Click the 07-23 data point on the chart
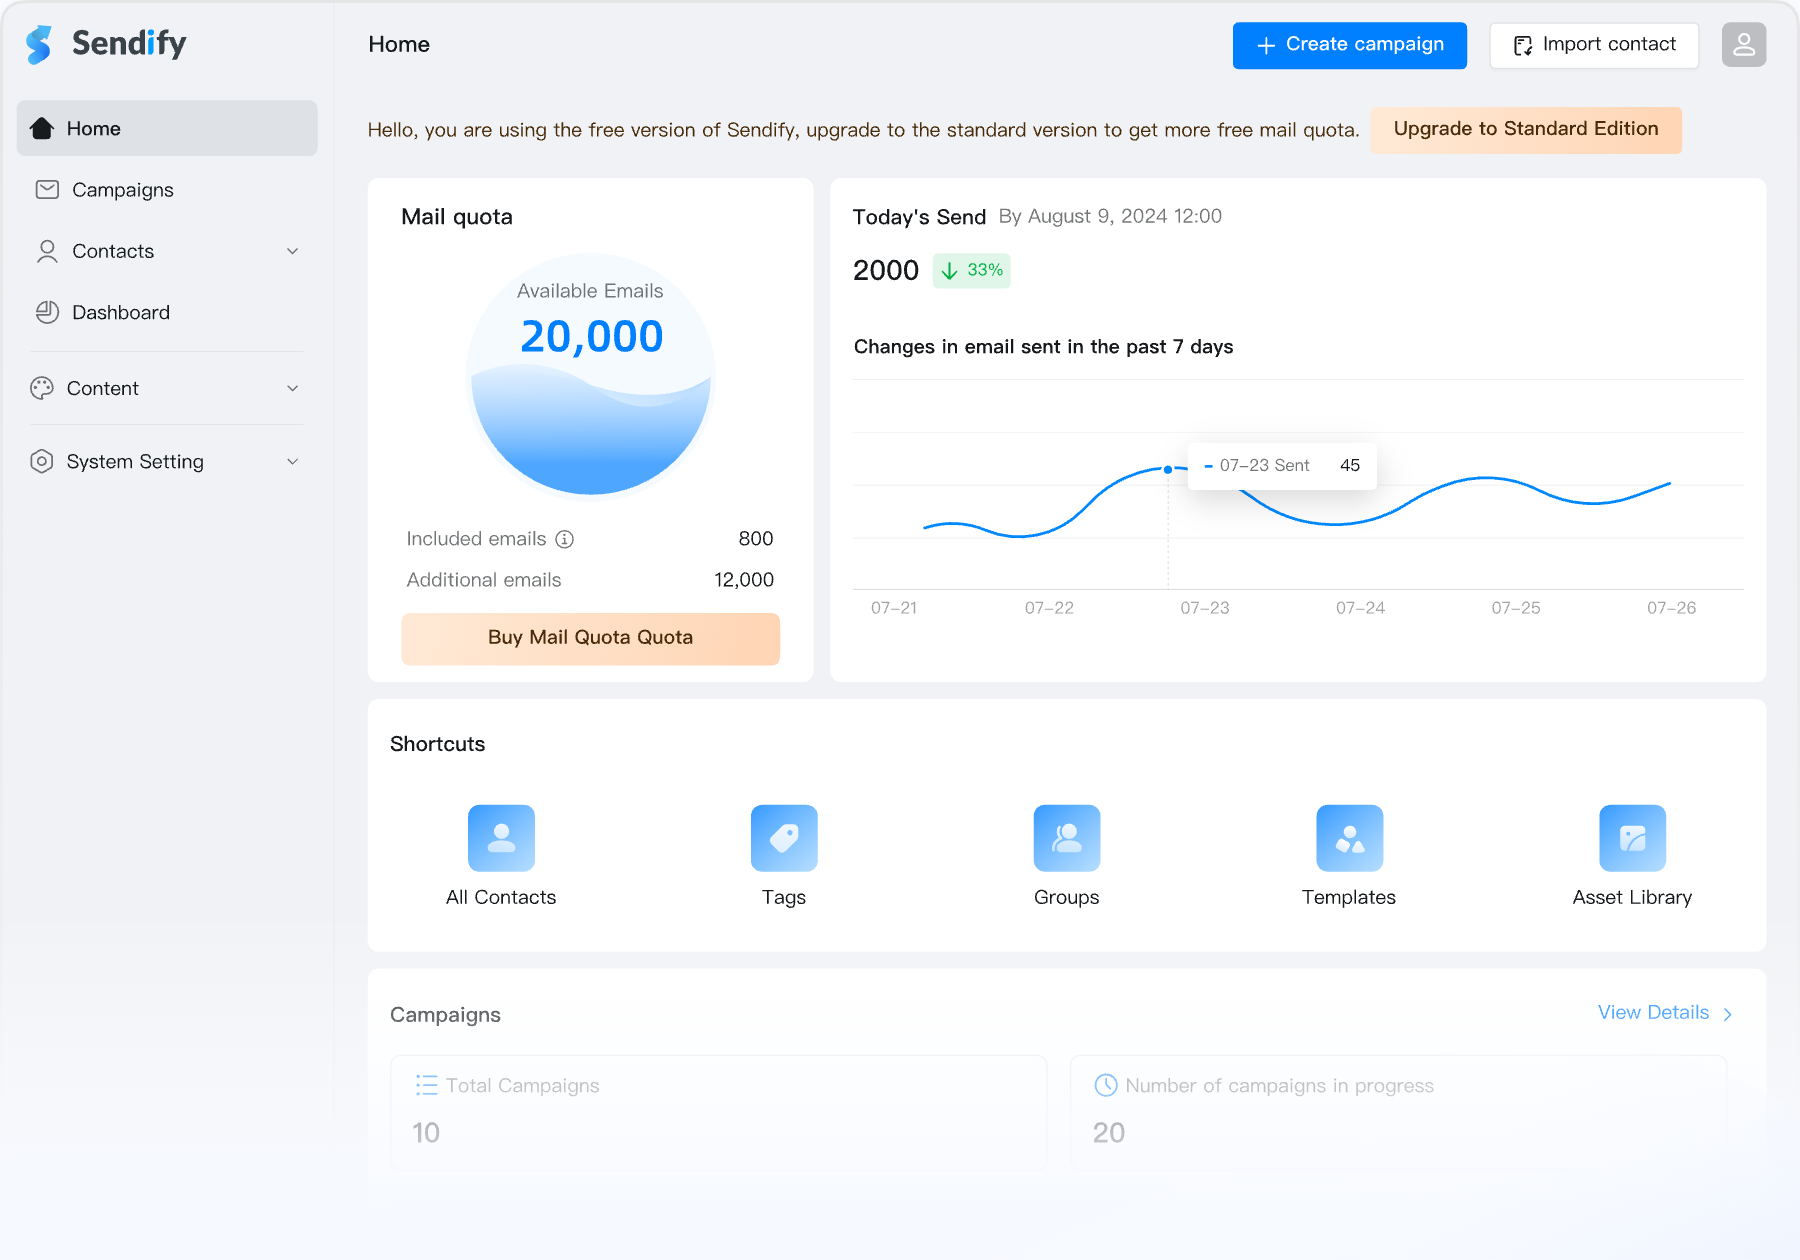This screenshot has width=1800, height=1260. 1167,468
